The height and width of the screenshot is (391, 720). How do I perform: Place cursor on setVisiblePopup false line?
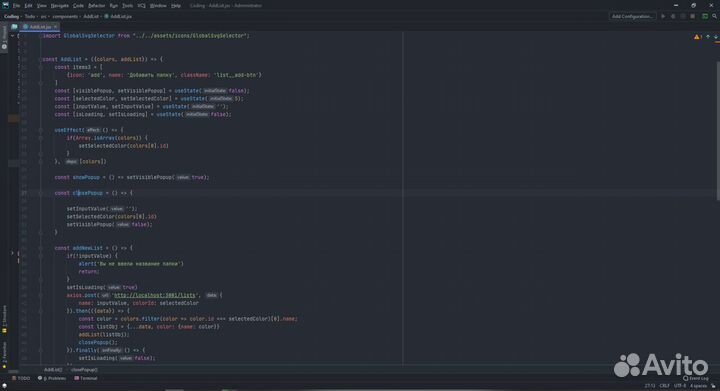pyautogui.click(x=109, y=224)
